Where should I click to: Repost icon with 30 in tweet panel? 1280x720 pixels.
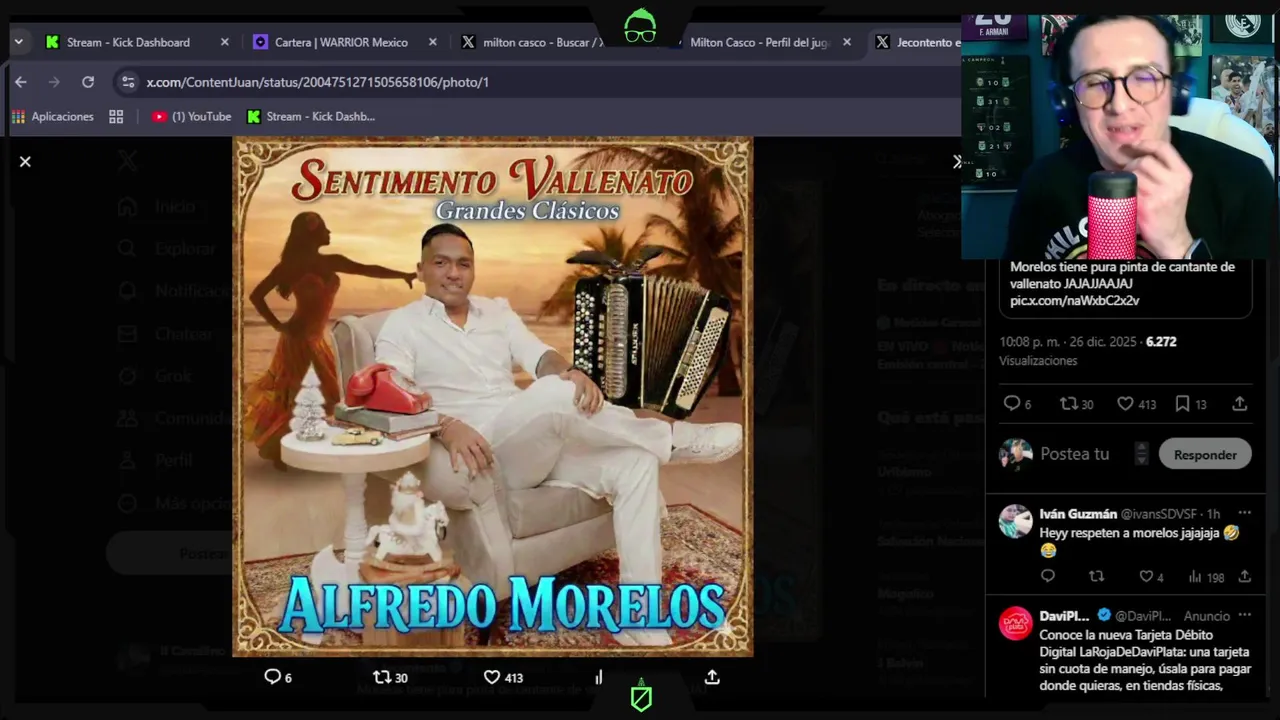[x=1068, y=404]
